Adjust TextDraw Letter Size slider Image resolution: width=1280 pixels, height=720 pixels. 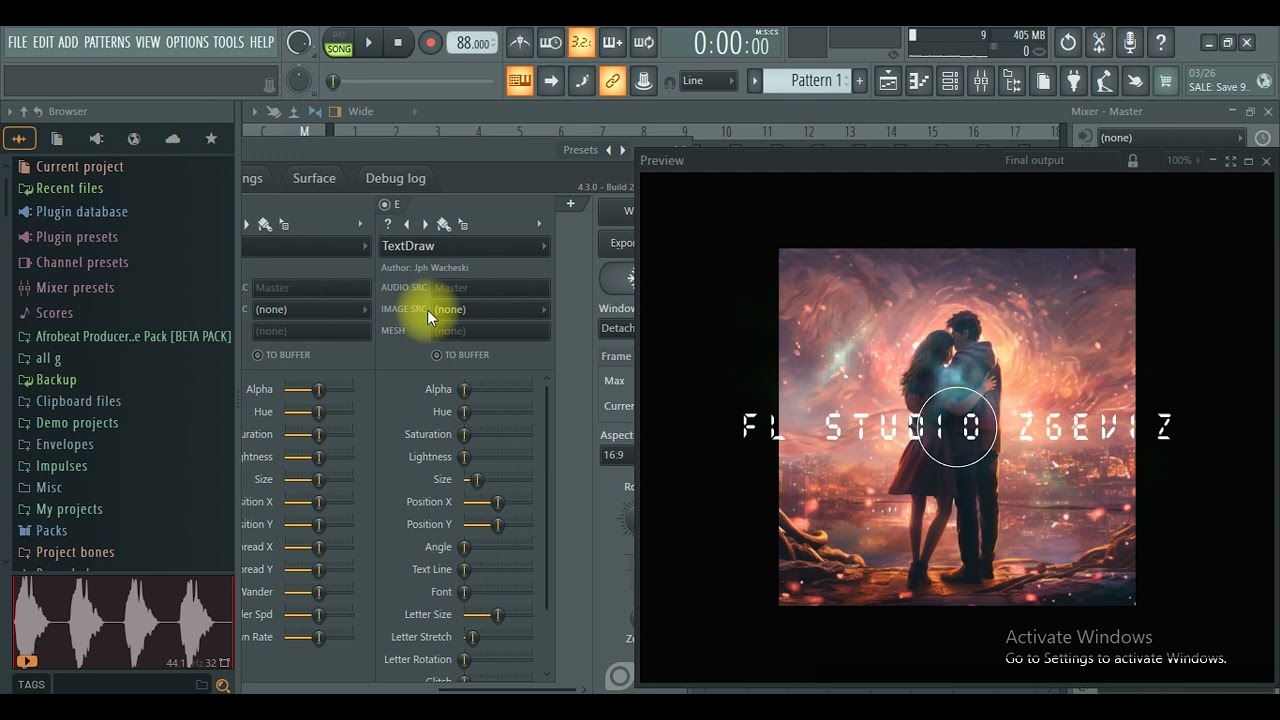tap(498, 615)
